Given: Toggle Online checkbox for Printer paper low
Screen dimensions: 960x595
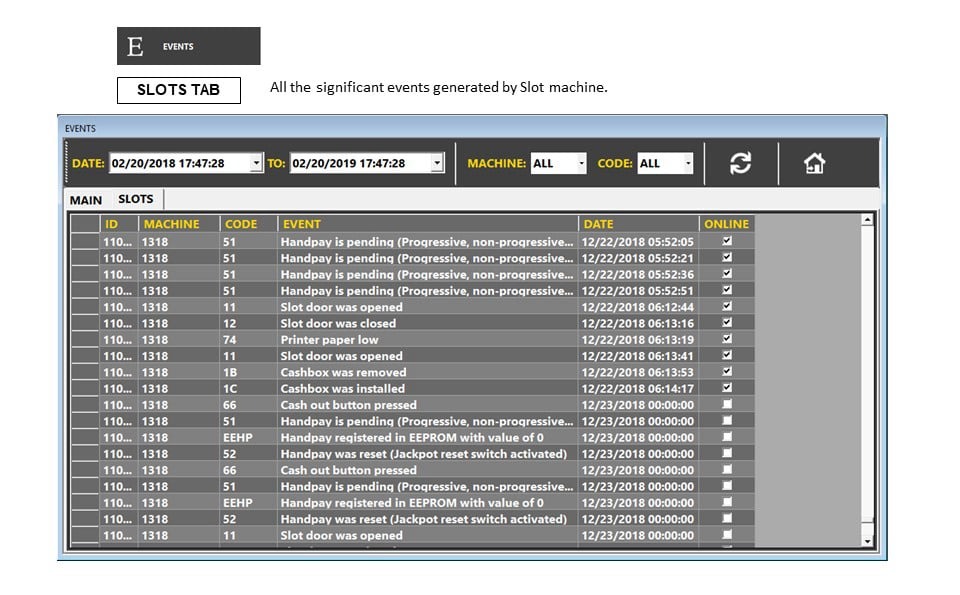Looking at the screenshot, I should click(727, 339).
